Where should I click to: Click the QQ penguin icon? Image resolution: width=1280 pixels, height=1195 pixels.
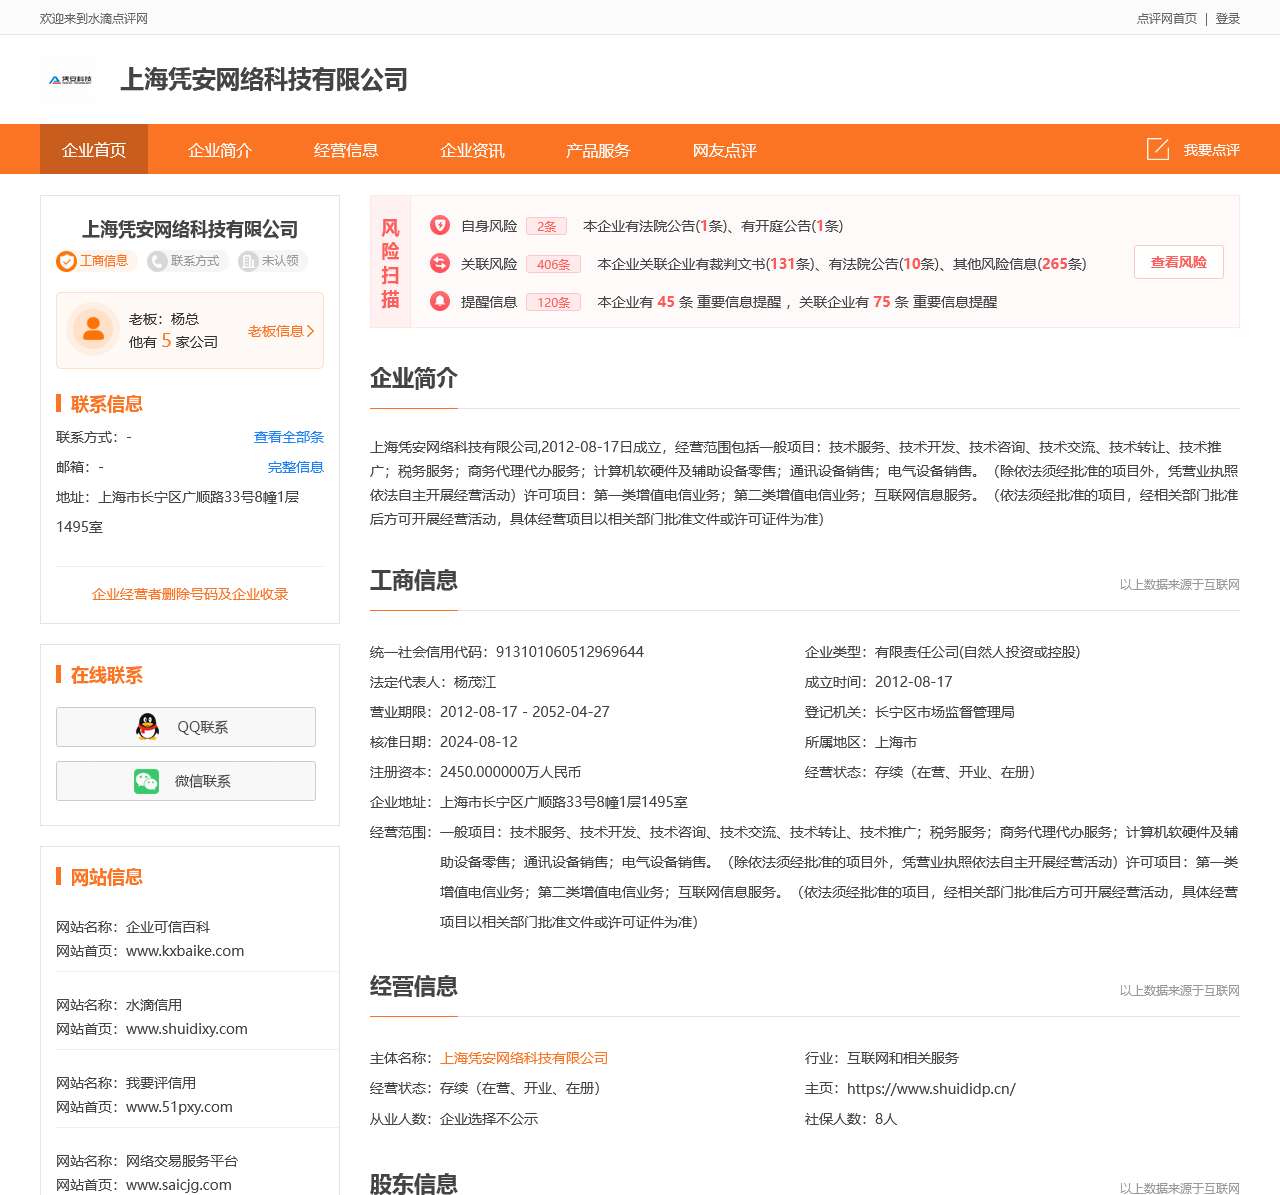click(148, 727)
